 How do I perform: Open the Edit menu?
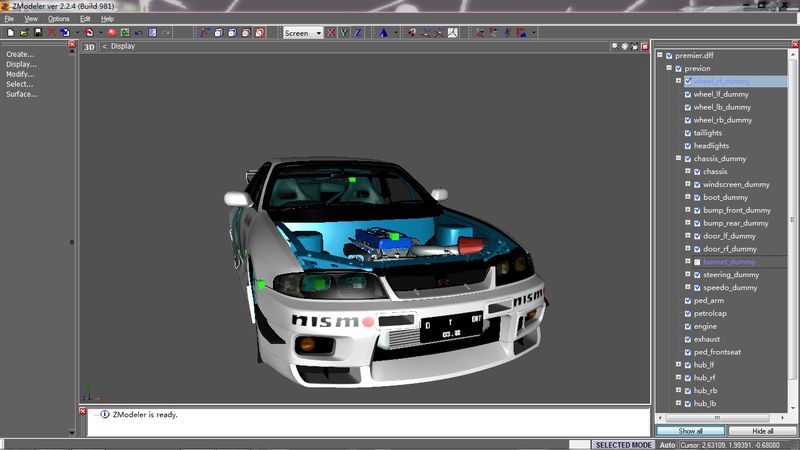coord(85,19)
